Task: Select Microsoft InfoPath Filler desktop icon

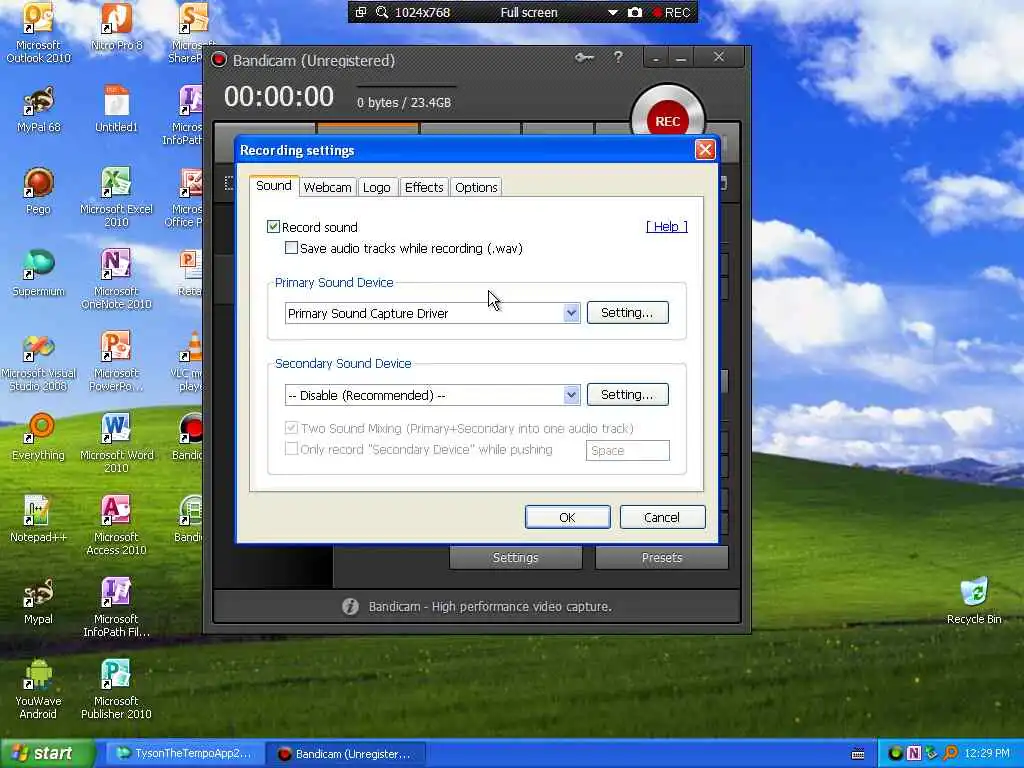Action: click(116, 608)
